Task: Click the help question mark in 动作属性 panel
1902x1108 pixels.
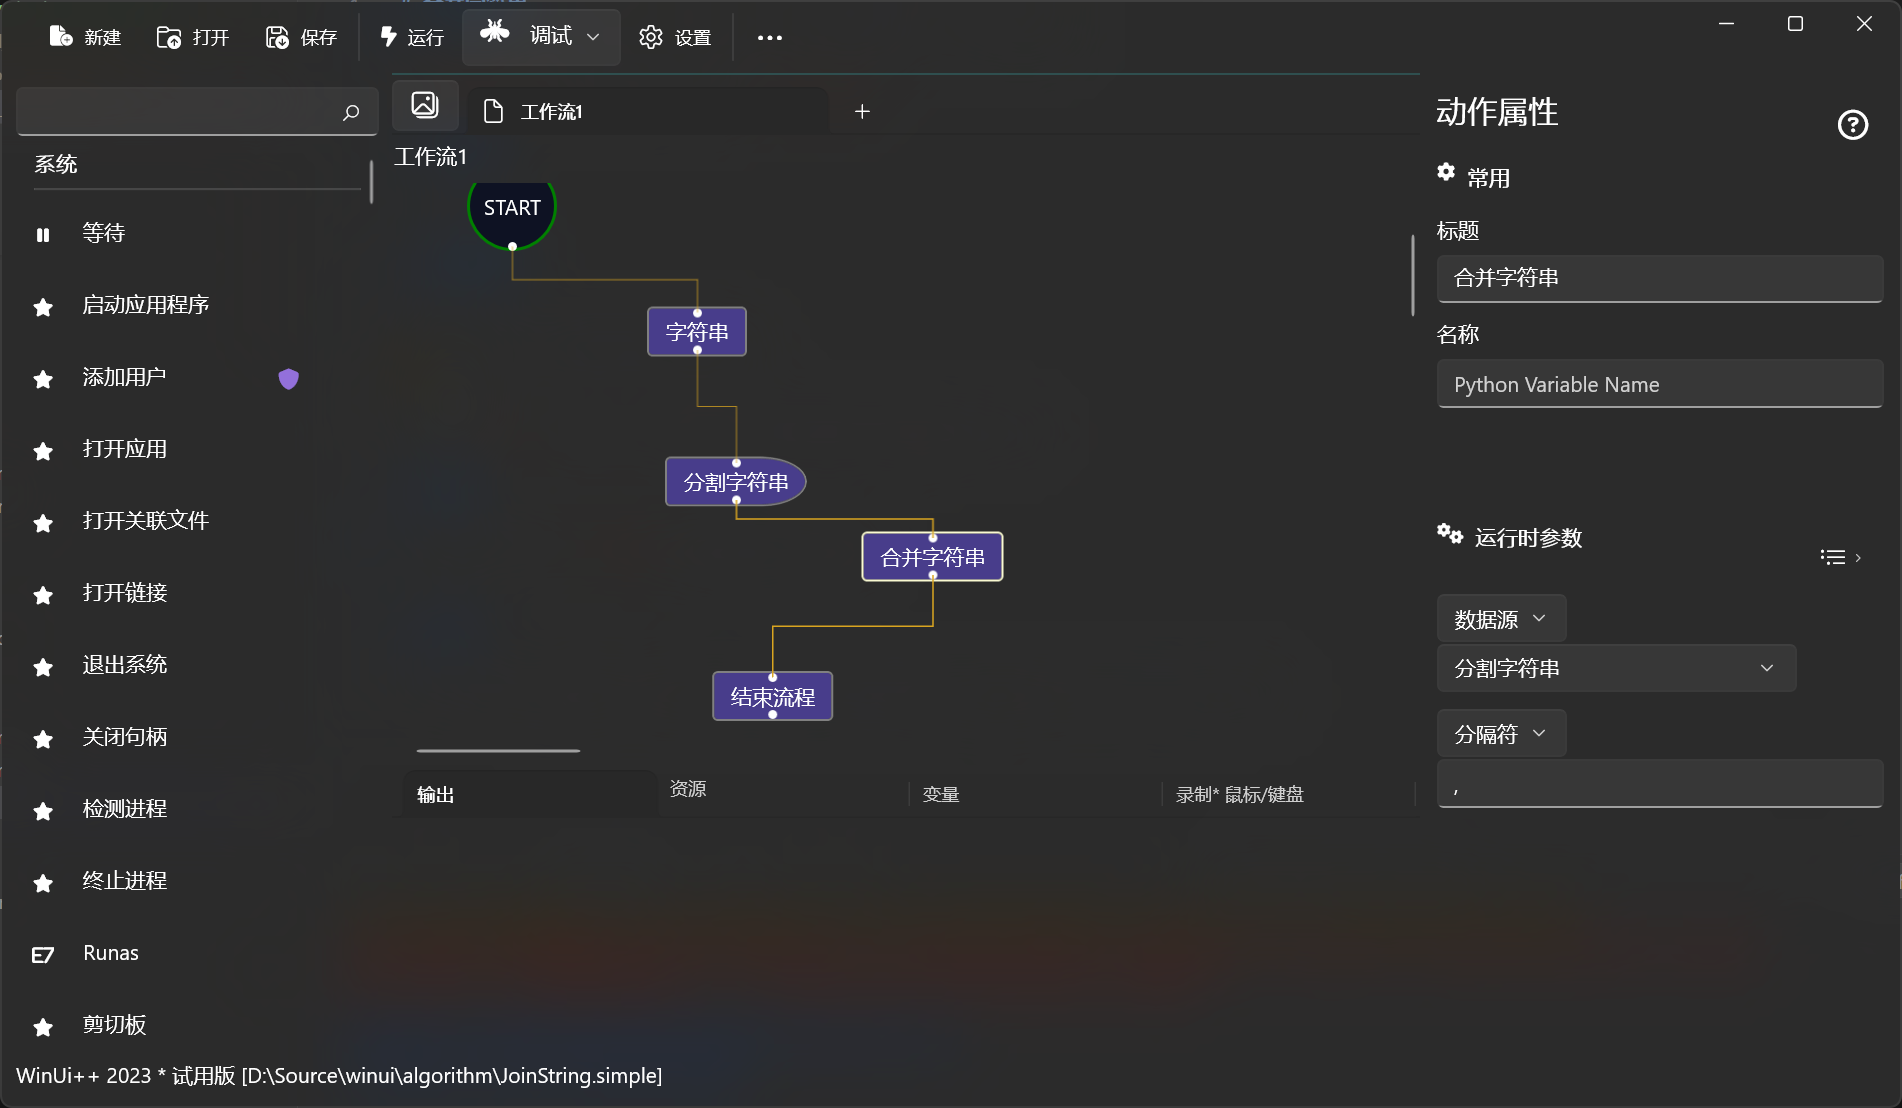Action: pos(1853,125)
